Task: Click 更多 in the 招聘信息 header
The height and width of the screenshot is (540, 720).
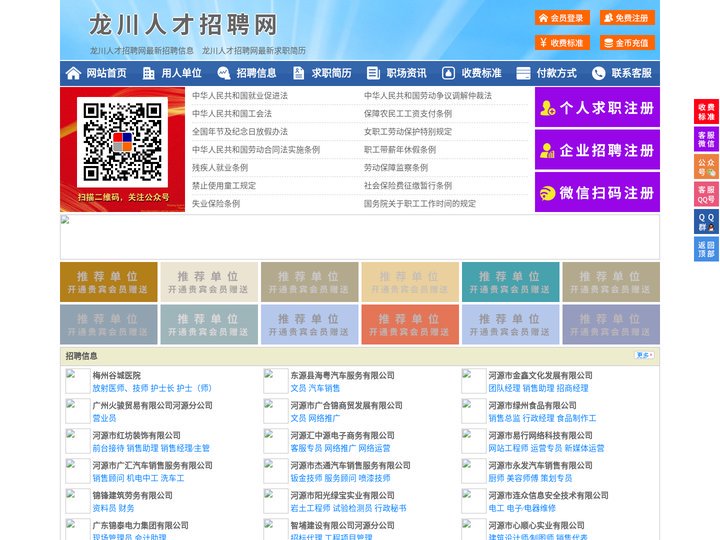Action: pyautogui.click(x=644, y=355)
